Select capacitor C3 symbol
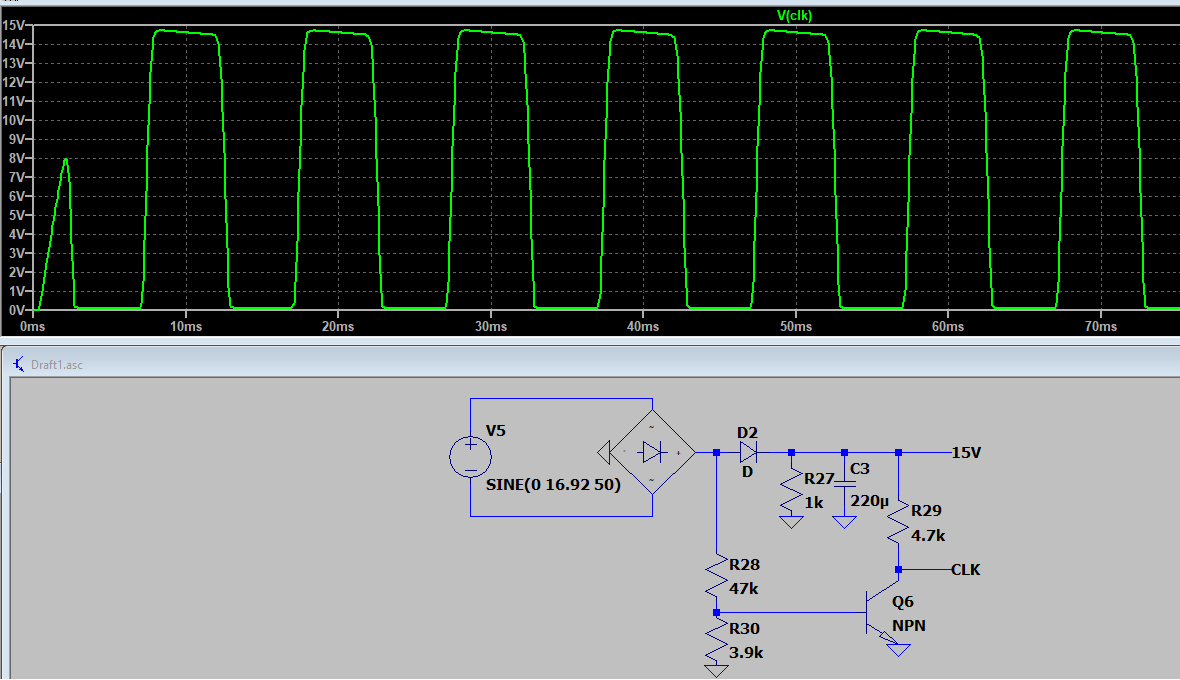This screenshot has width=1180, height=680. [844, 484]
